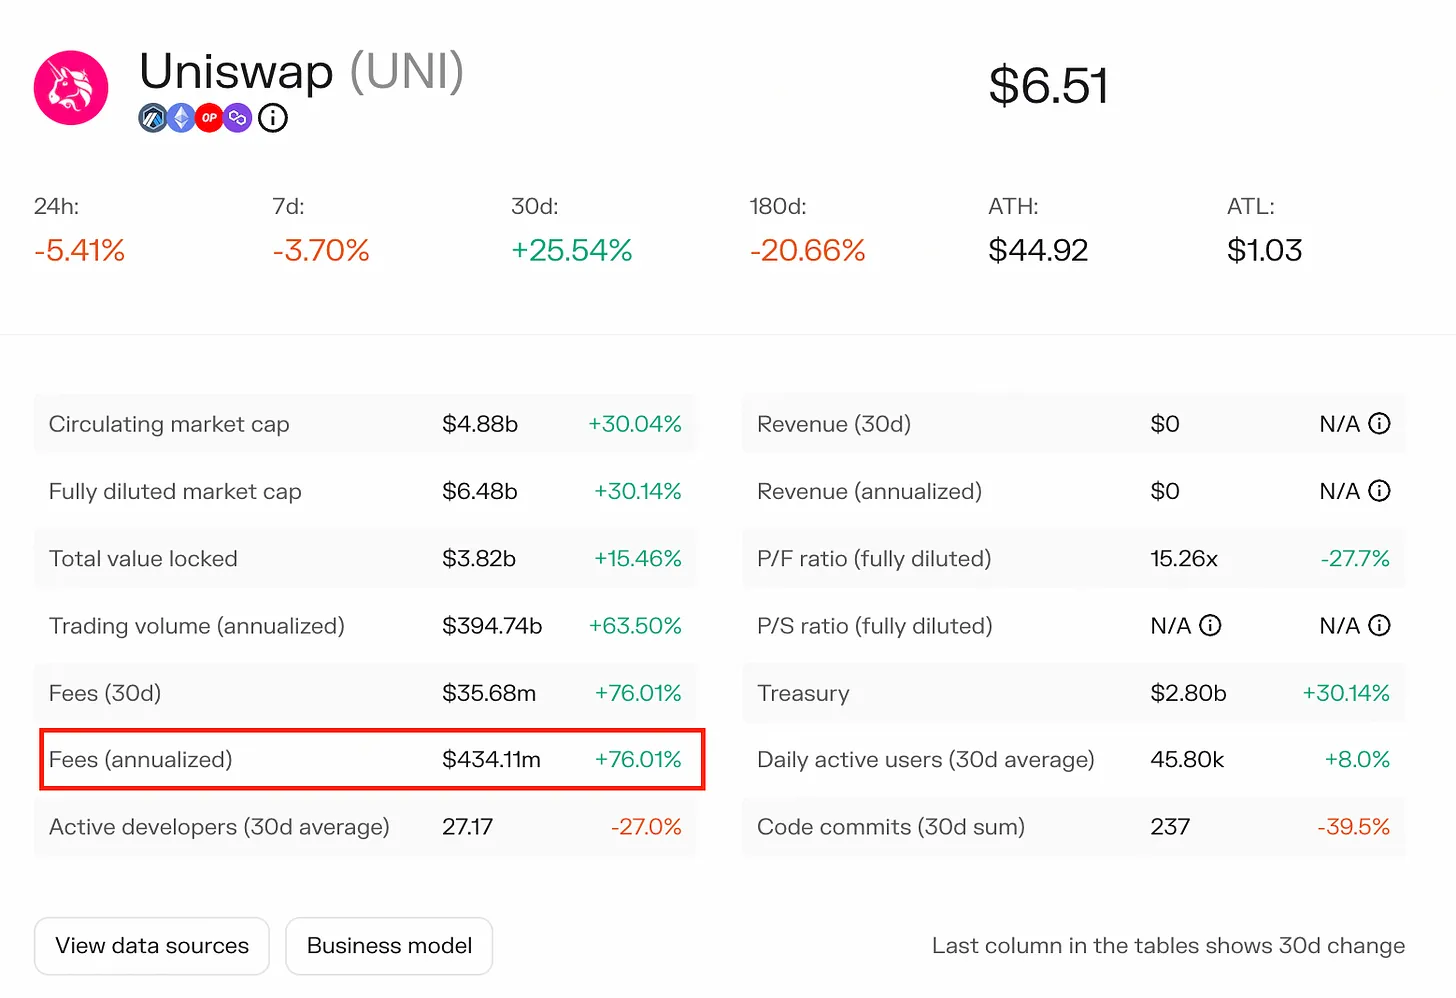This screenshot has height=998, width=1456.
Task: Click the Daily active users metric
Action: pos(925,759)
